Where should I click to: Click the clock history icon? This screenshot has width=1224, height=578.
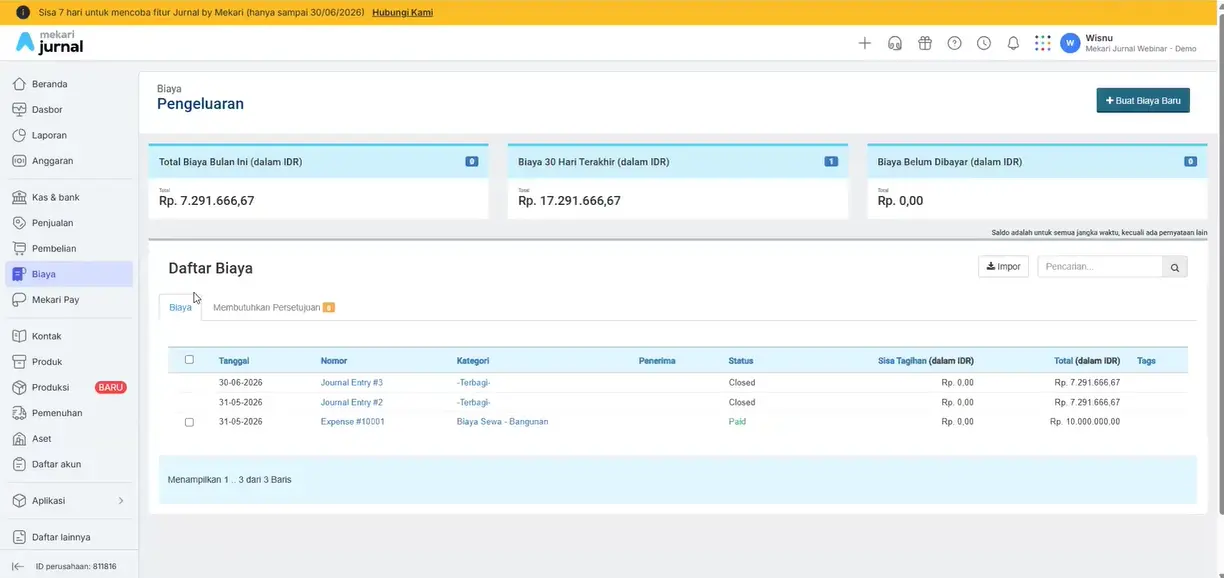click(984, 43)
